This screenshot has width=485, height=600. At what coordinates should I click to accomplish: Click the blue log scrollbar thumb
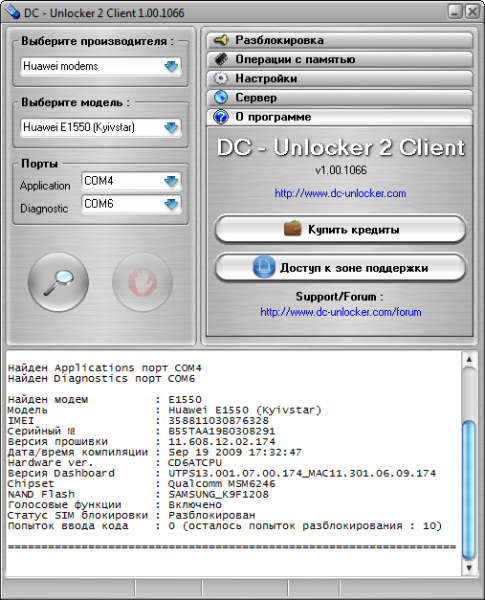[469, 490]
